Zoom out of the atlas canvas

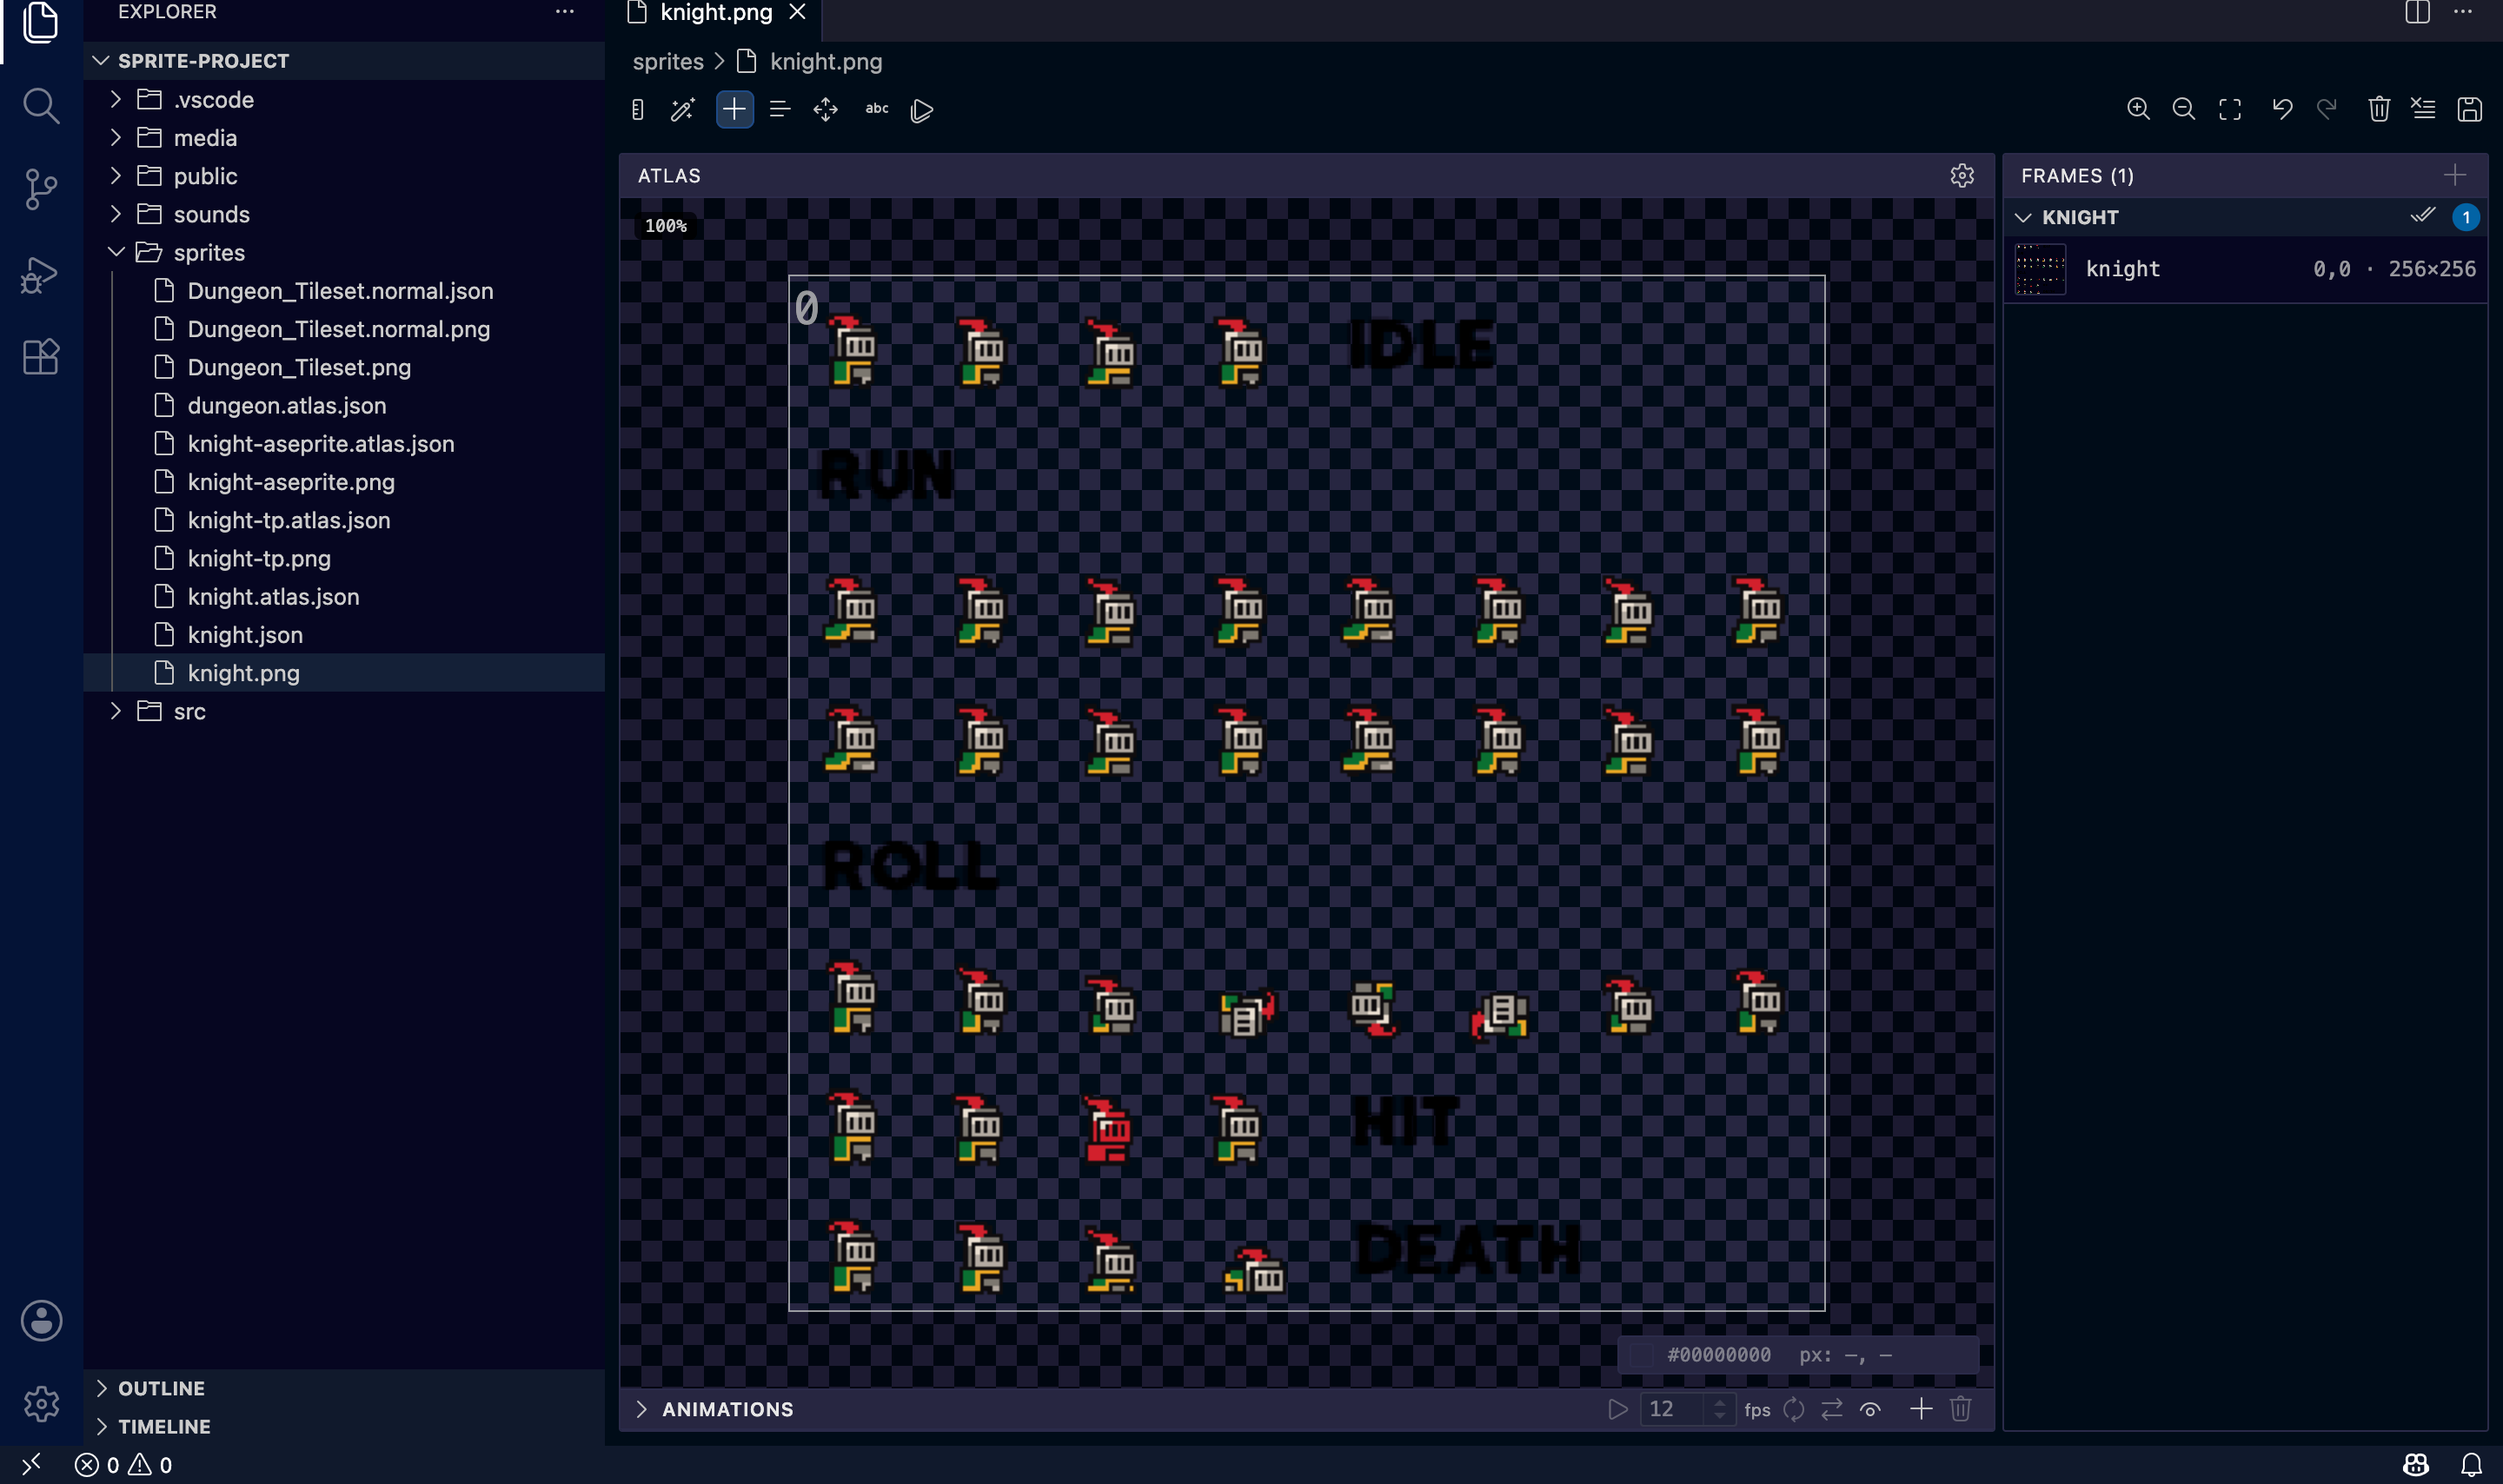(2184, 109)
